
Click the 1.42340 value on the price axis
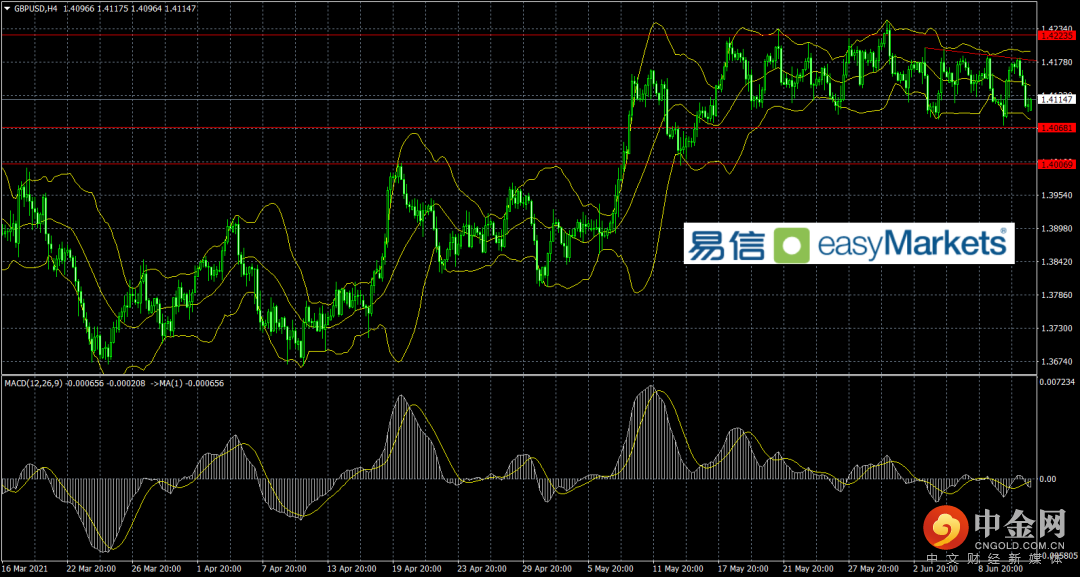coord(1057,28)
